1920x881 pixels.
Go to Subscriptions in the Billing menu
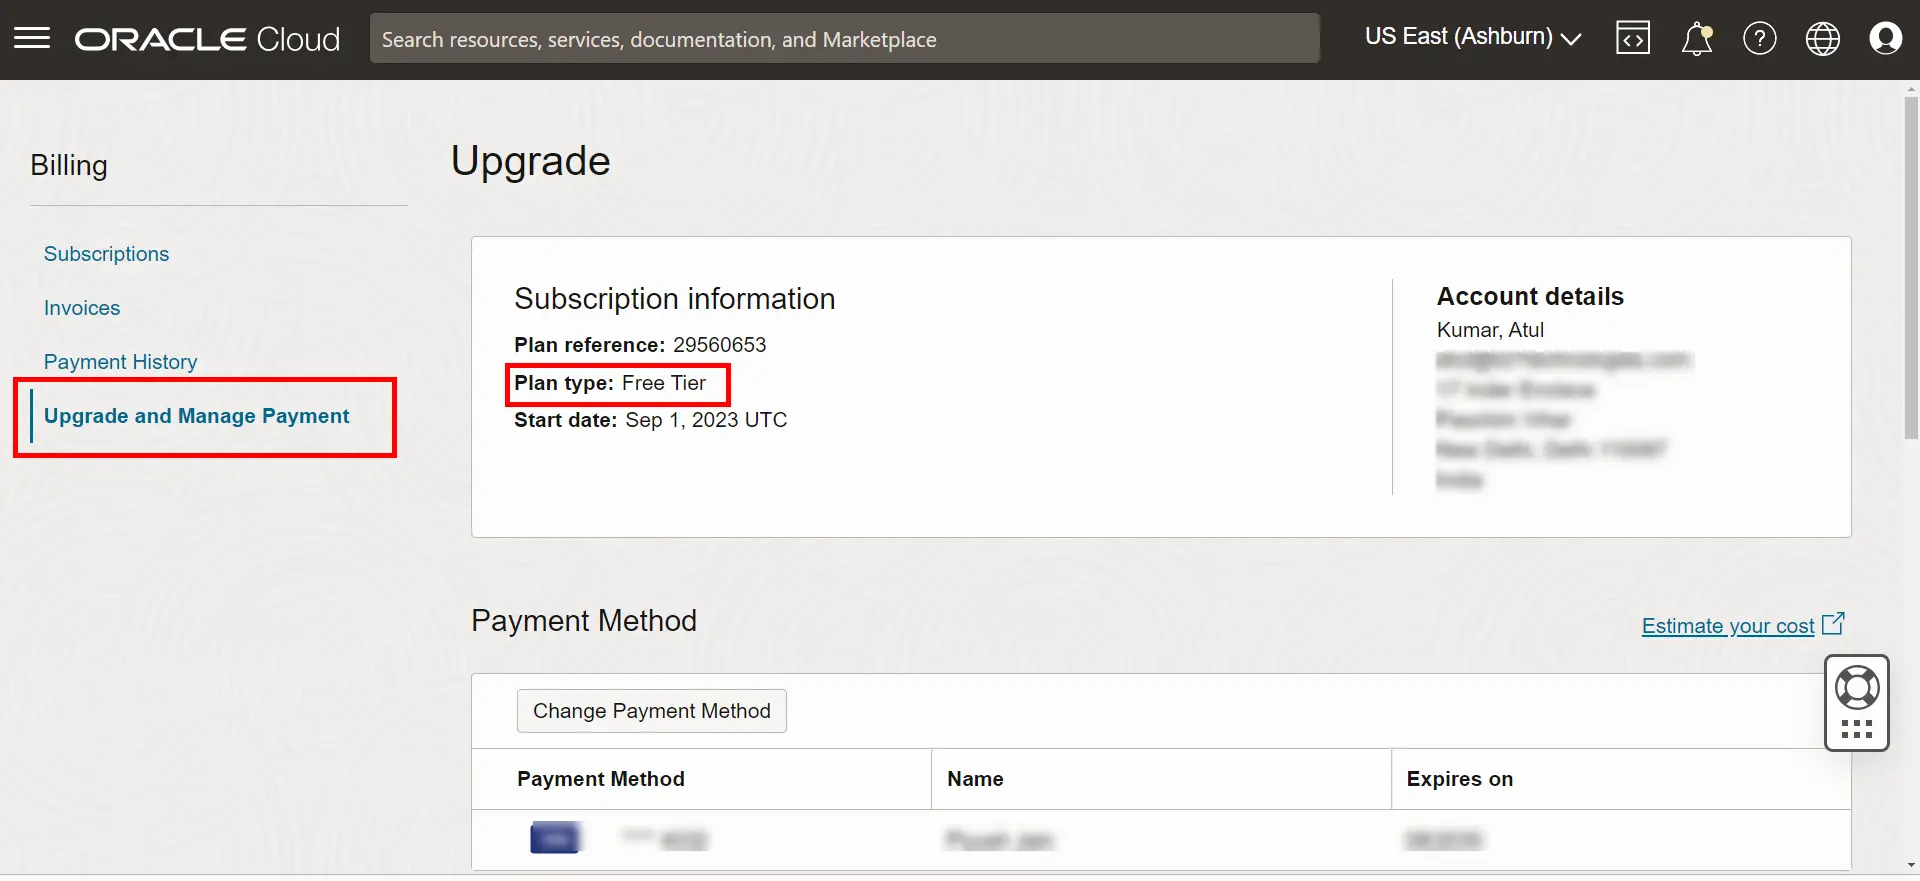(x=106, y=254)
